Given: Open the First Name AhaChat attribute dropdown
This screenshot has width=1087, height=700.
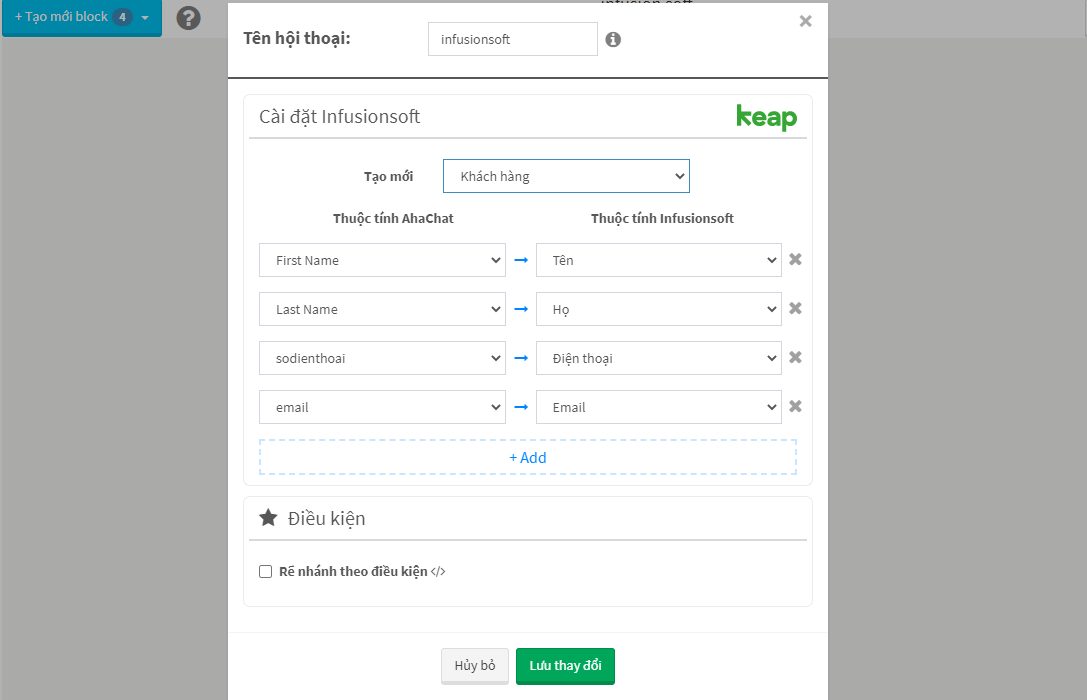Looking at the screenshot, I should (382, 260).
